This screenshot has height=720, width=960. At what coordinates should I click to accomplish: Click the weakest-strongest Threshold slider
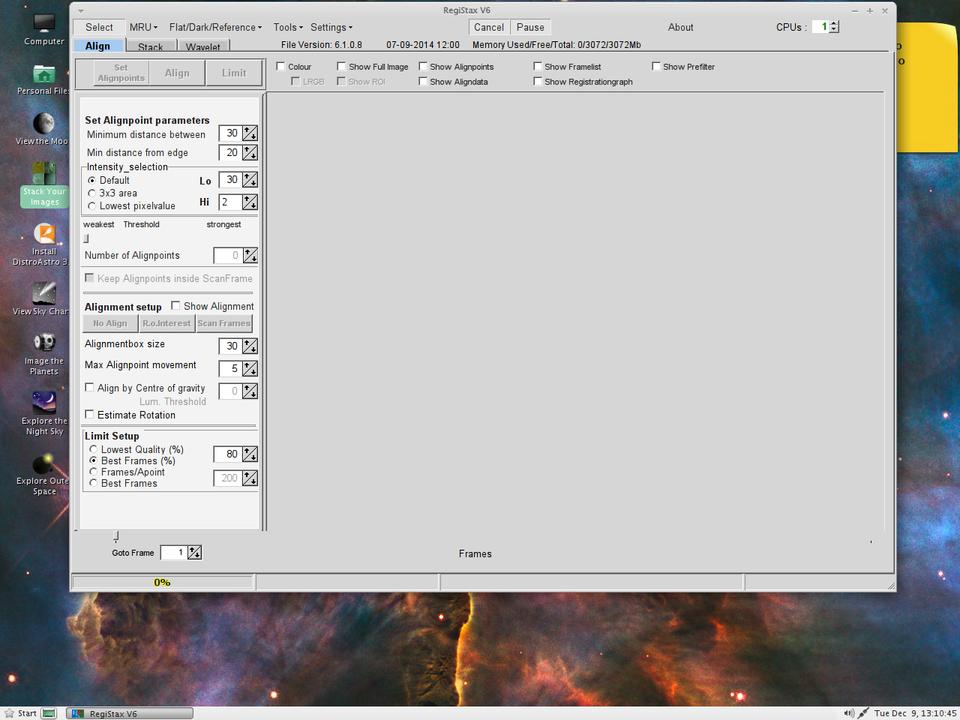coord(86,238)
